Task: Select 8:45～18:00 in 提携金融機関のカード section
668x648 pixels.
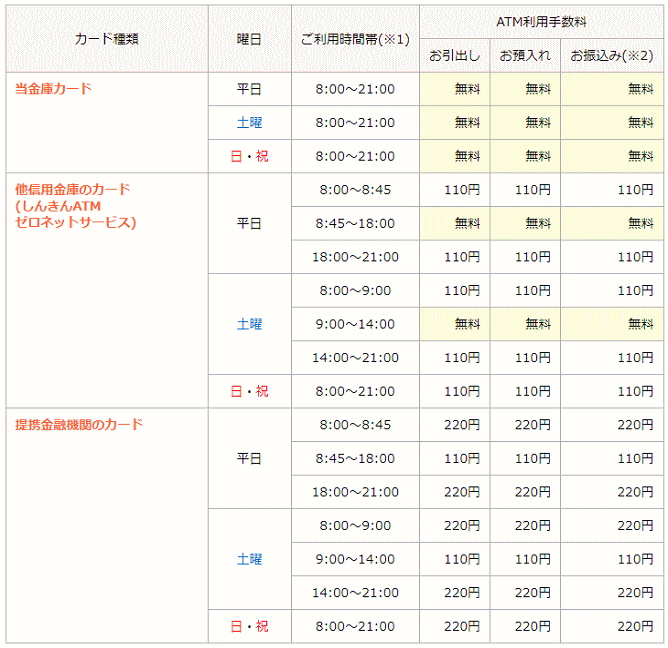Action: pos(355,458)
